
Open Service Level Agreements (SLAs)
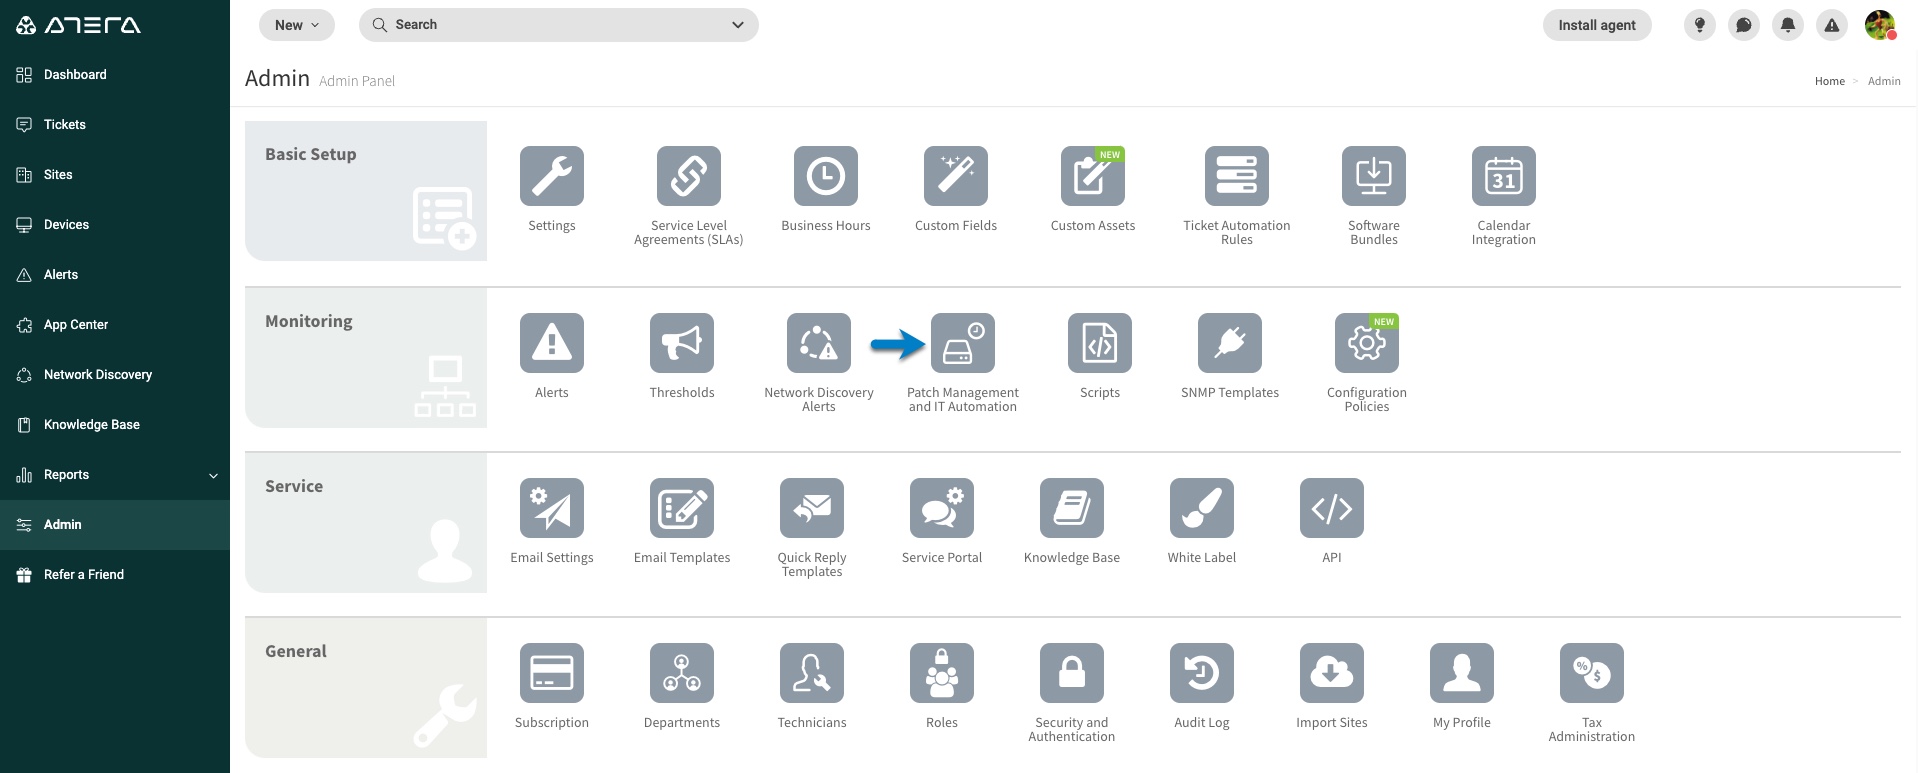click(x=689, y=176)
